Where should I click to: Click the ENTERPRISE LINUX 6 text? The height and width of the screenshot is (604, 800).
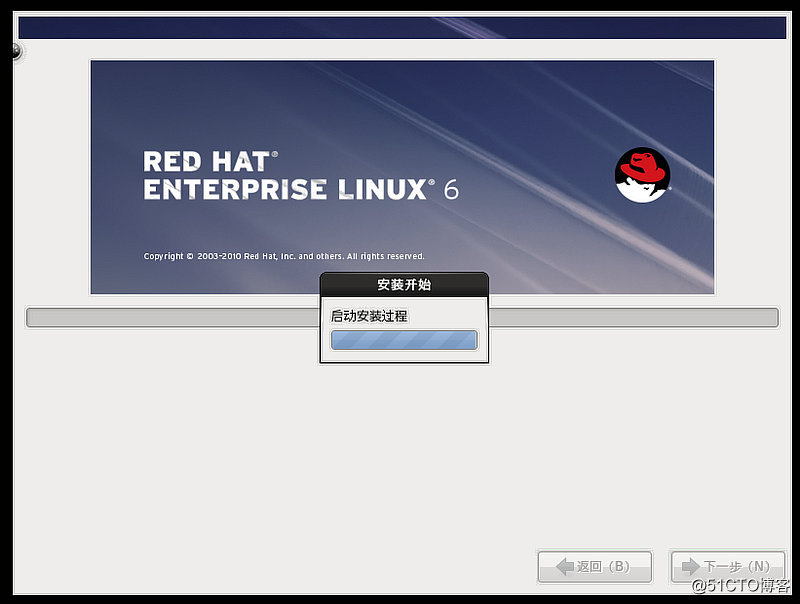click(301, 189)
